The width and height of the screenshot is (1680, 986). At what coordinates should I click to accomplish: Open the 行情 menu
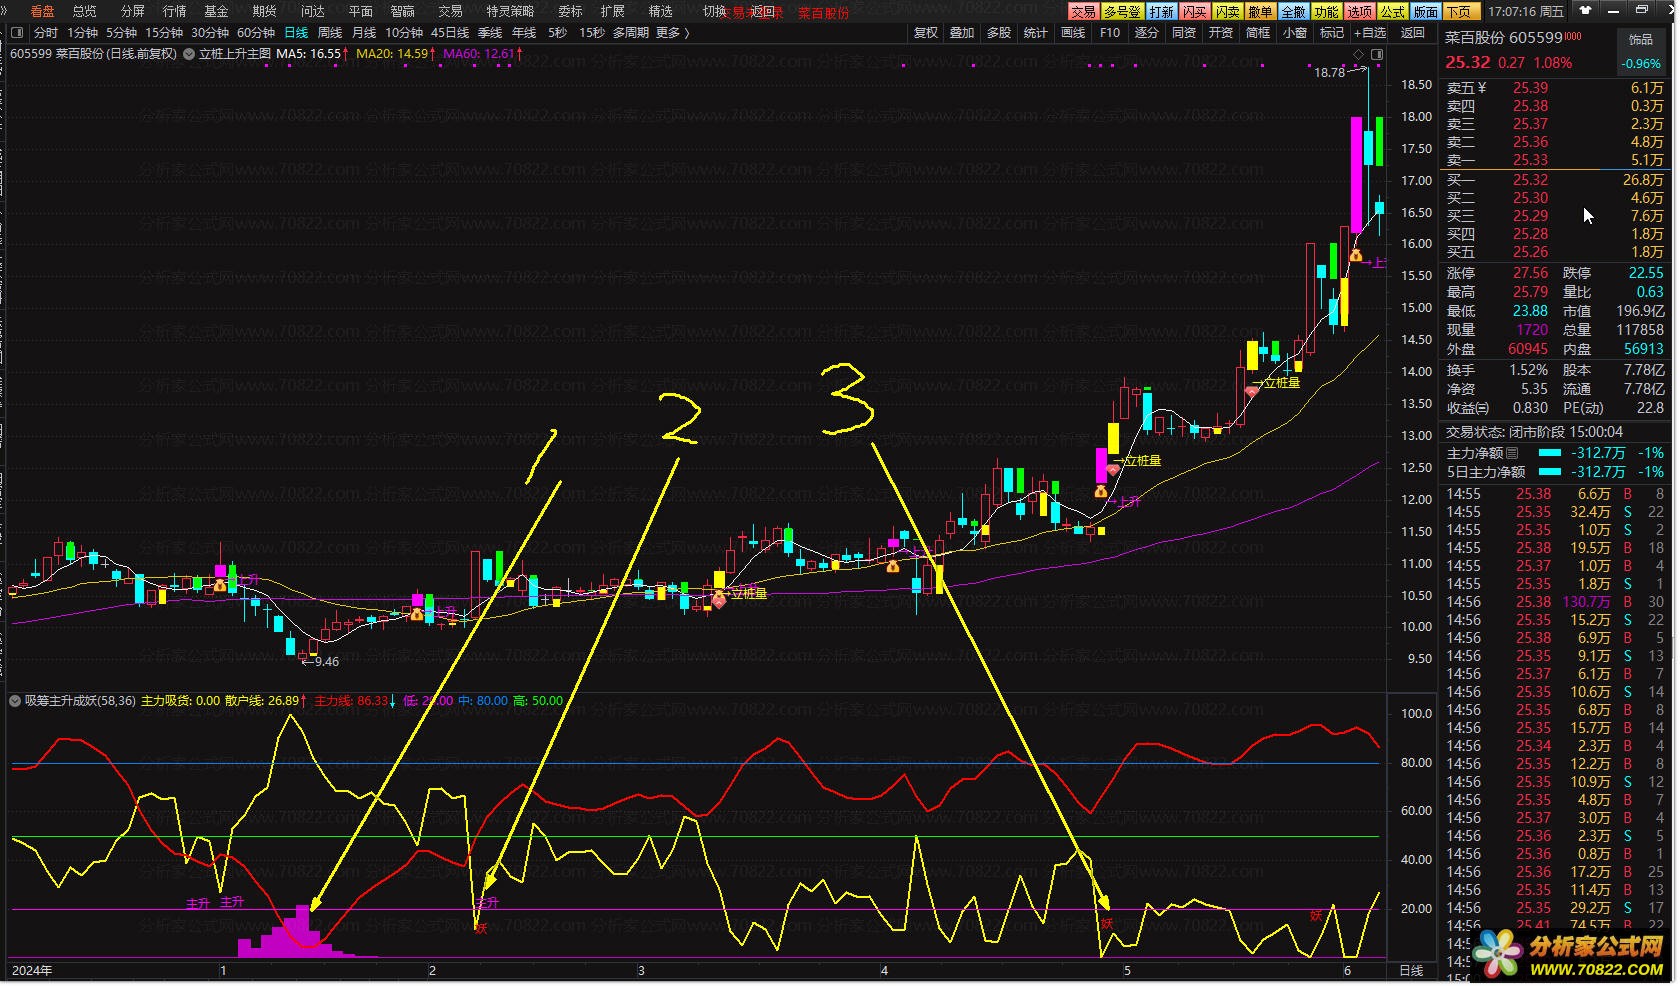pos(174,11)
